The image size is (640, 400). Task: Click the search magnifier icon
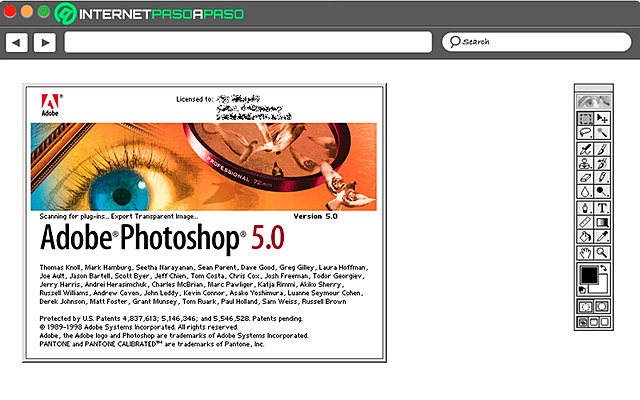pos(455,42)
